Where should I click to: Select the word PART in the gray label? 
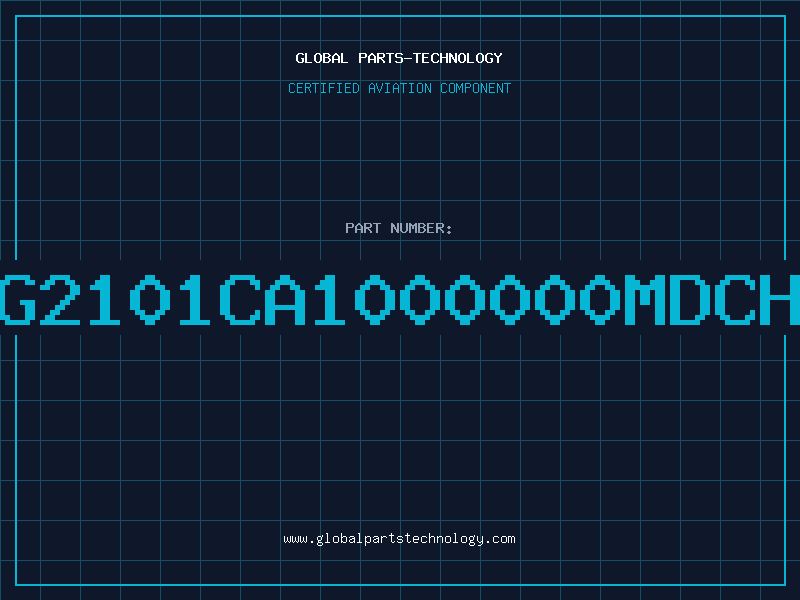tap(363, 228)
